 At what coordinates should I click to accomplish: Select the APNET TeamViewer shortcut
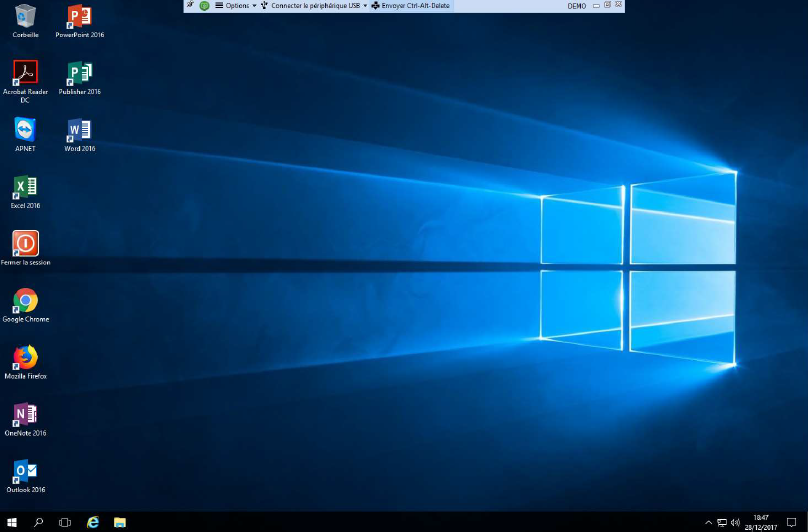[x=25, y=134]
